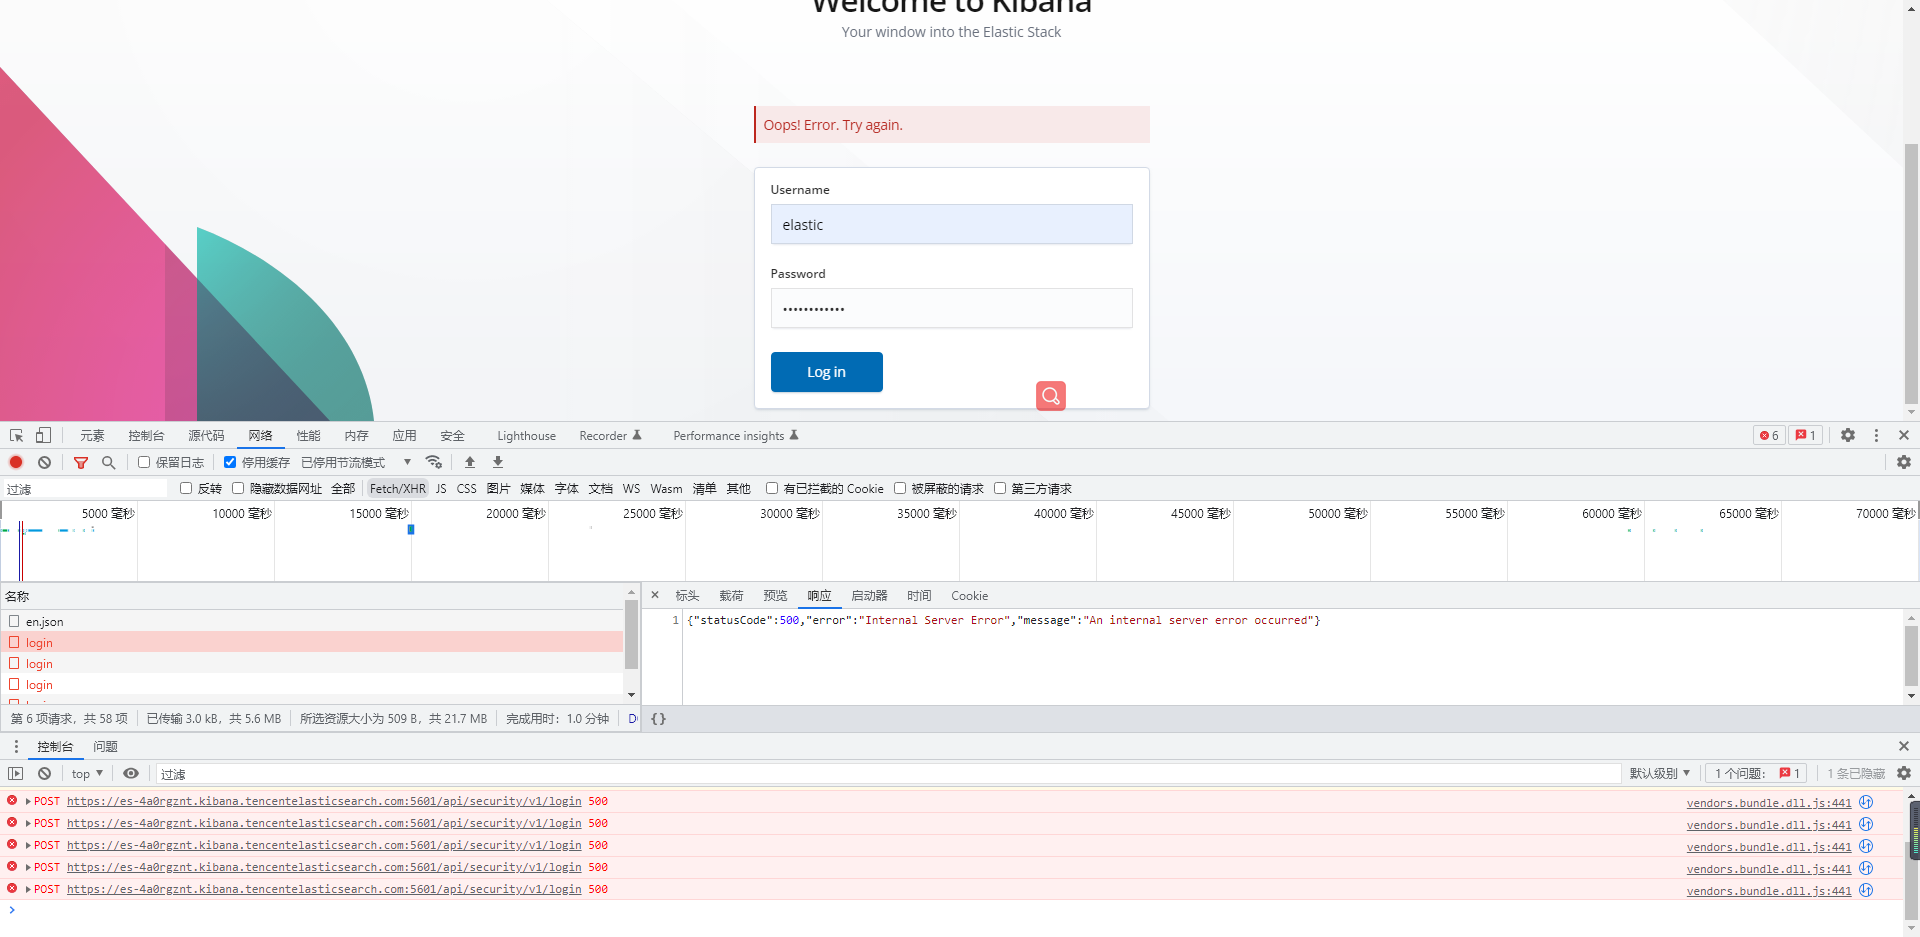
Task: Switch to Sources (源代码) tab
Action: pyautogui.click(x=206, y=435)
